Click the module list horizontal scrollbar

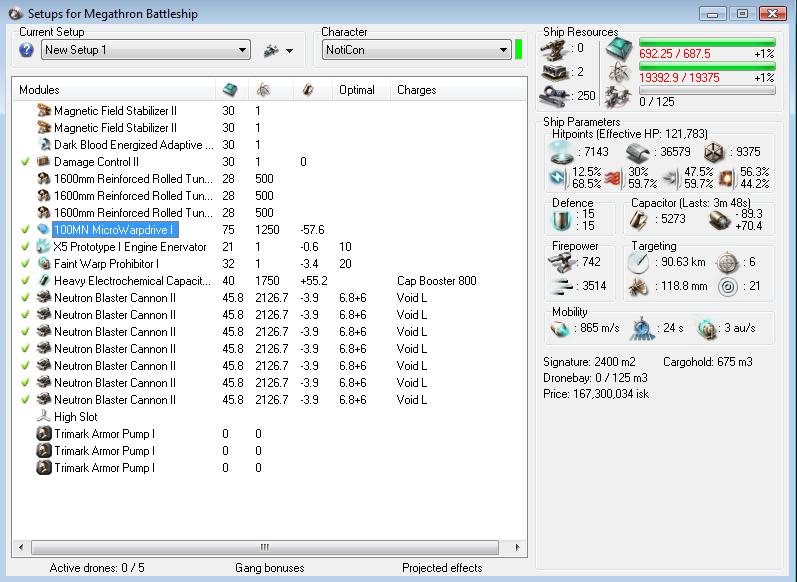tap(265, 547)
